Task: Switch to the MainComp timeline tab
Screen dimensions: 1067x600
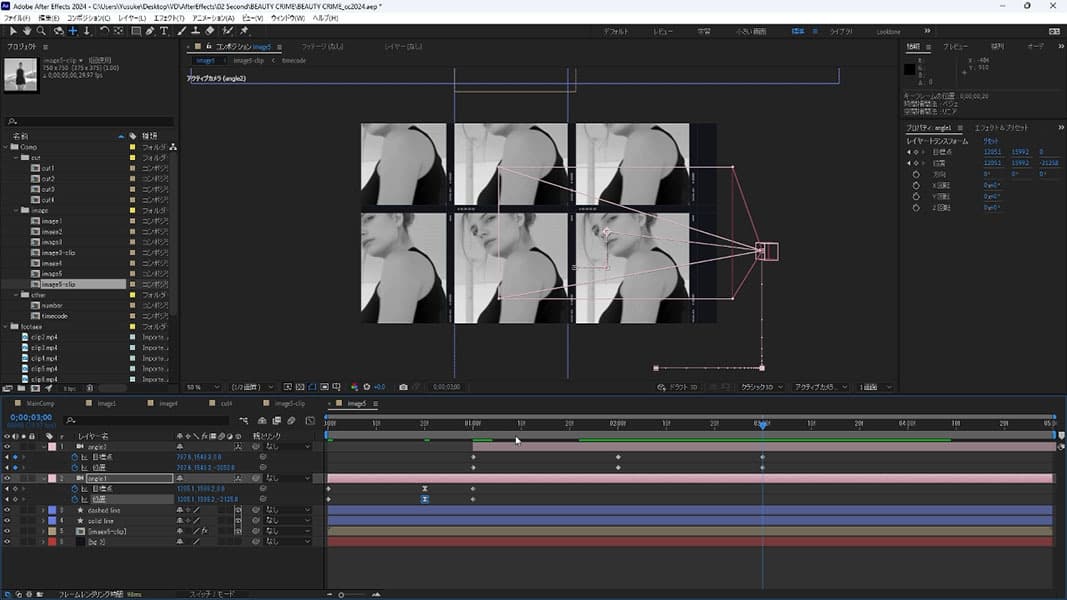Action: coord(40,403)
